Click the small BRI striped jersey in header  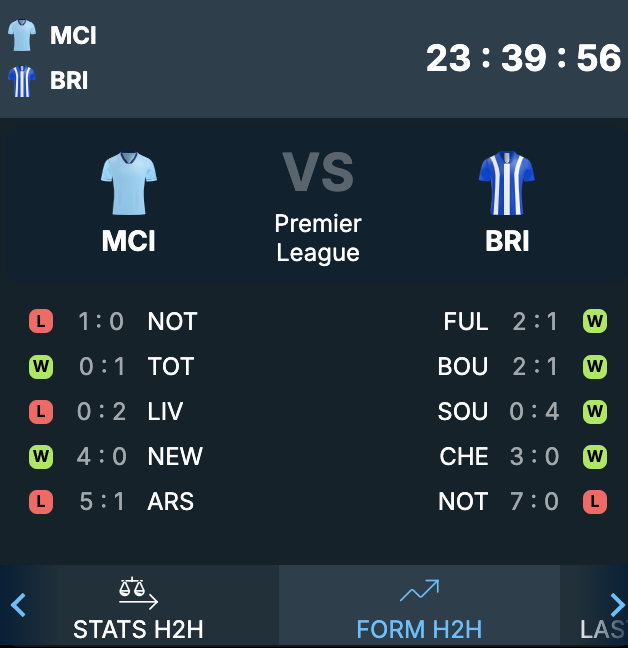[x=22, y=81]
